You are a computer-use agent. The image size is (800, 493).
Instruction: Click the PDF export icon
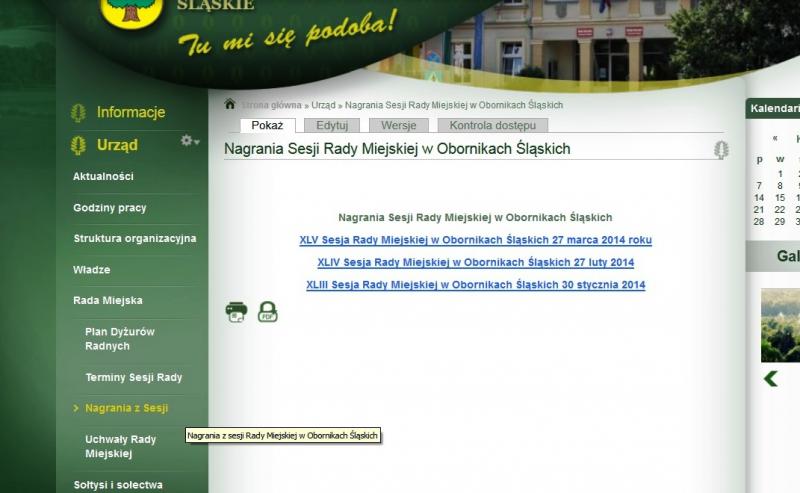pos(267,312)
